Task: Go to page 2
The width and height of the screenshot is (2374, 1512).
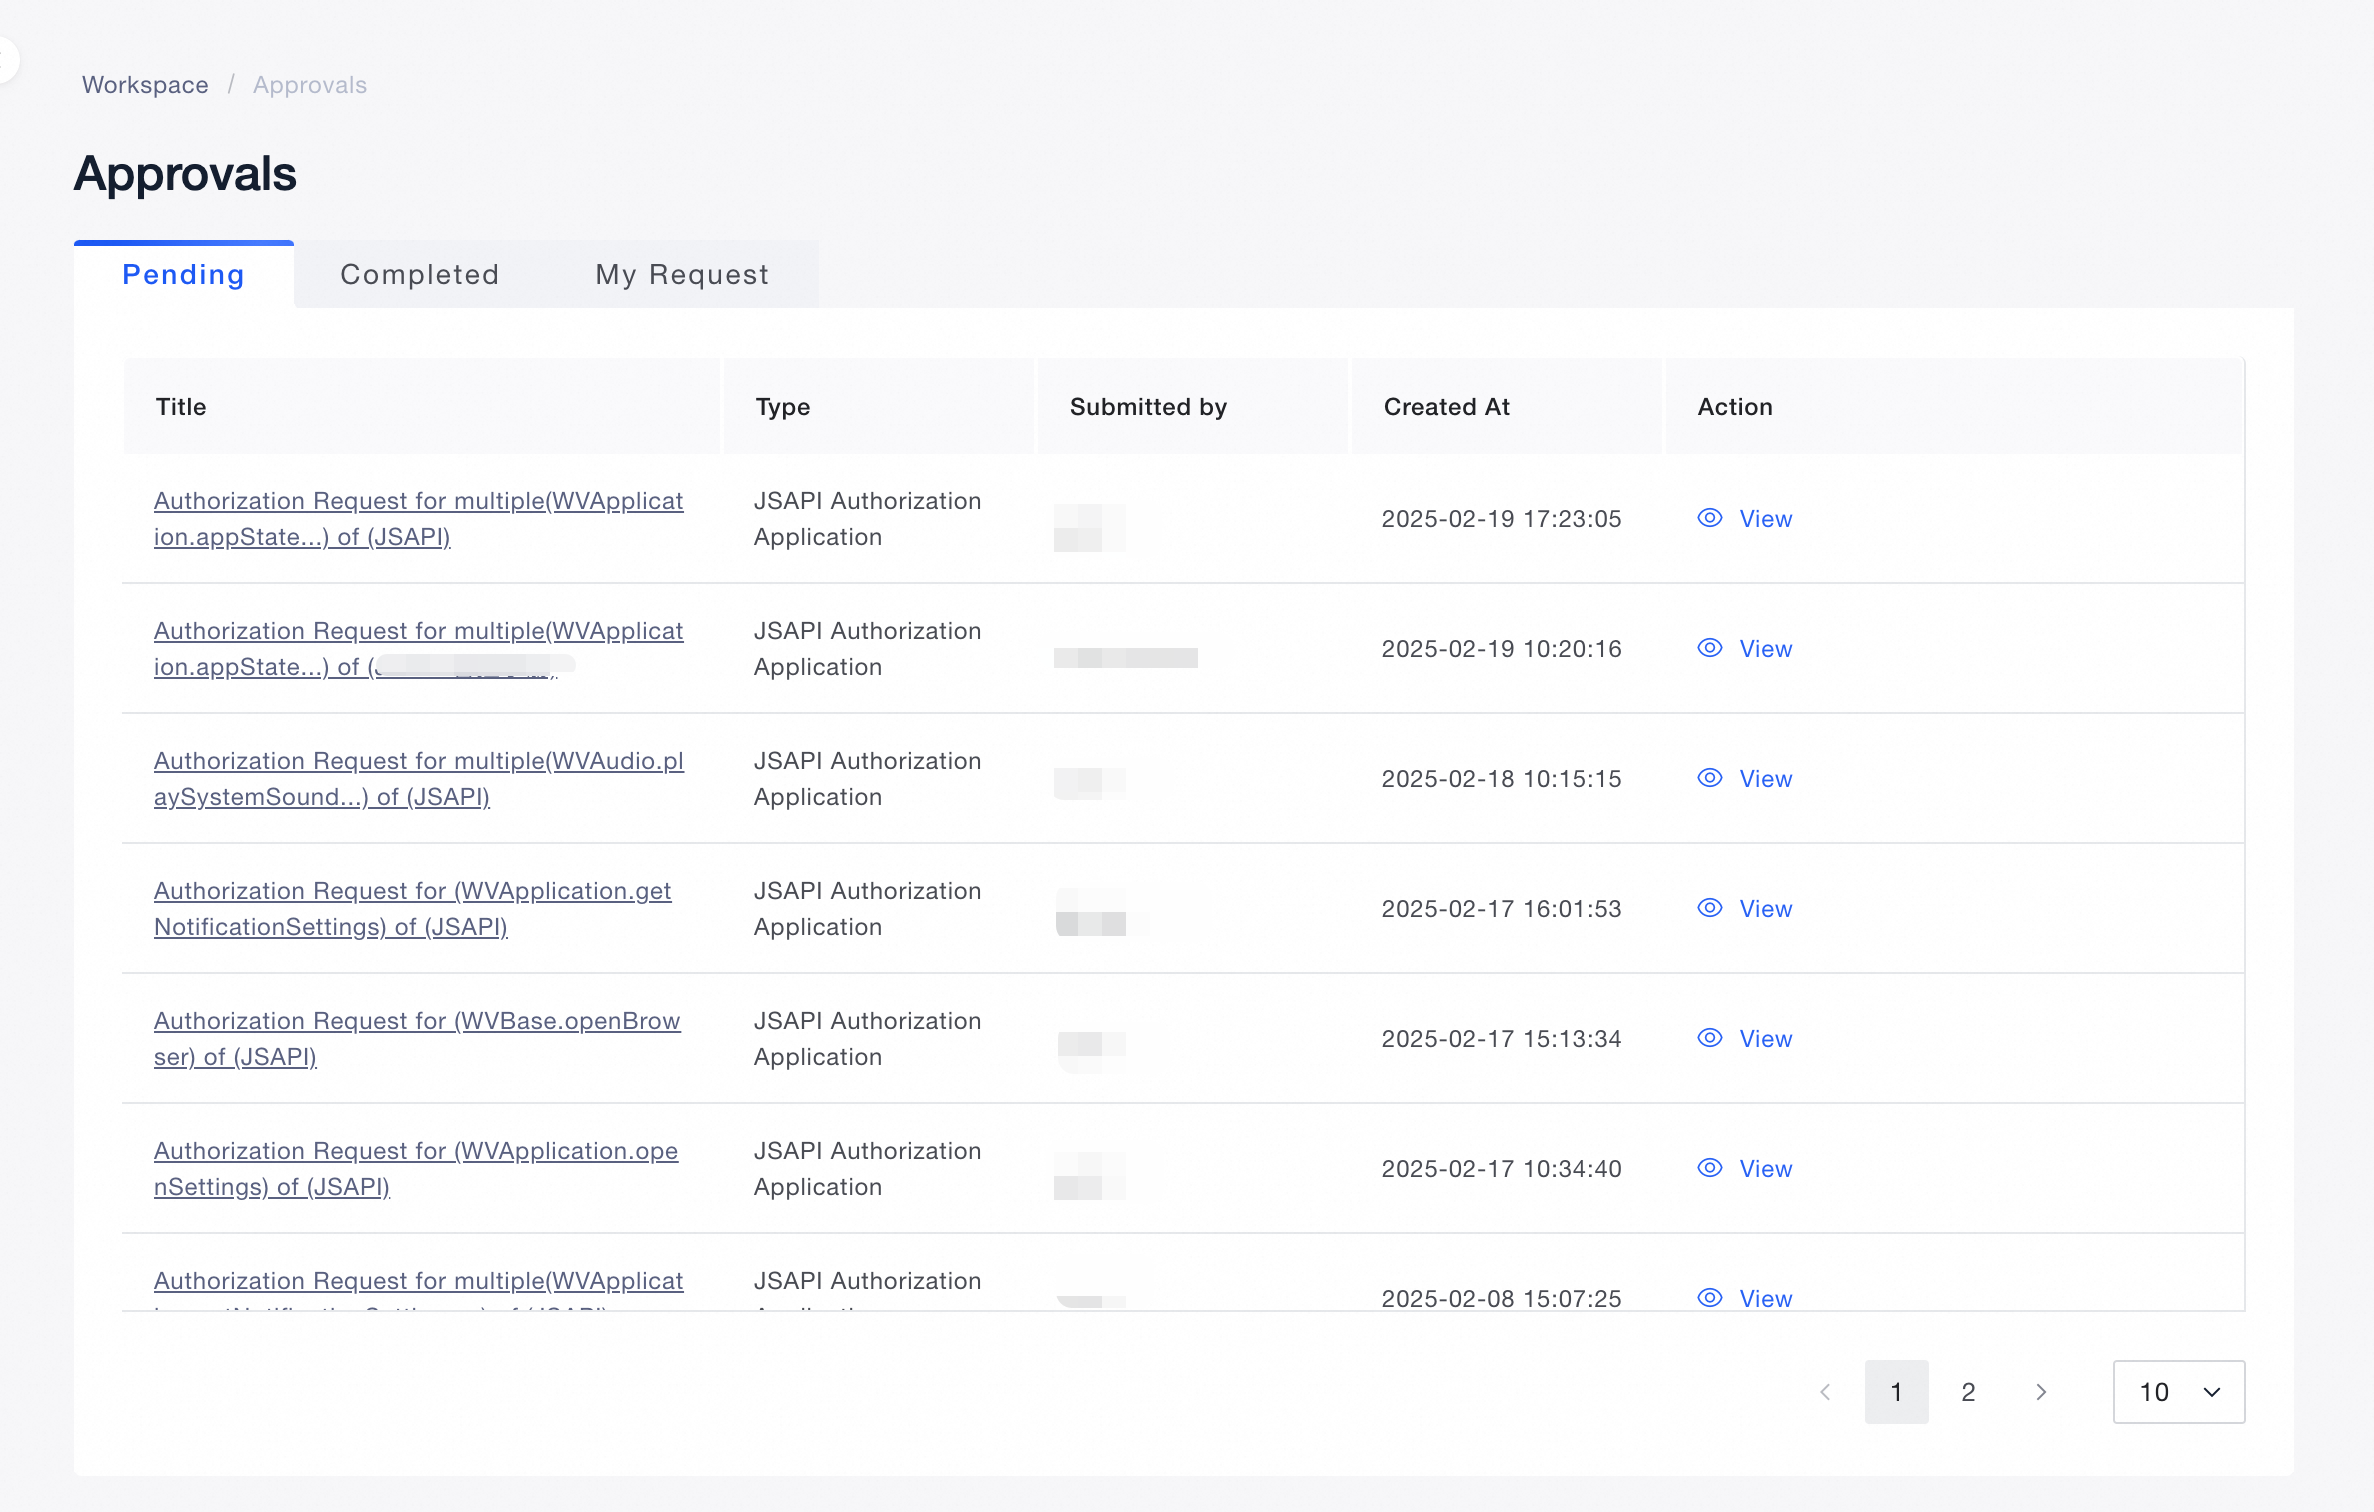Action: 1968,1392
